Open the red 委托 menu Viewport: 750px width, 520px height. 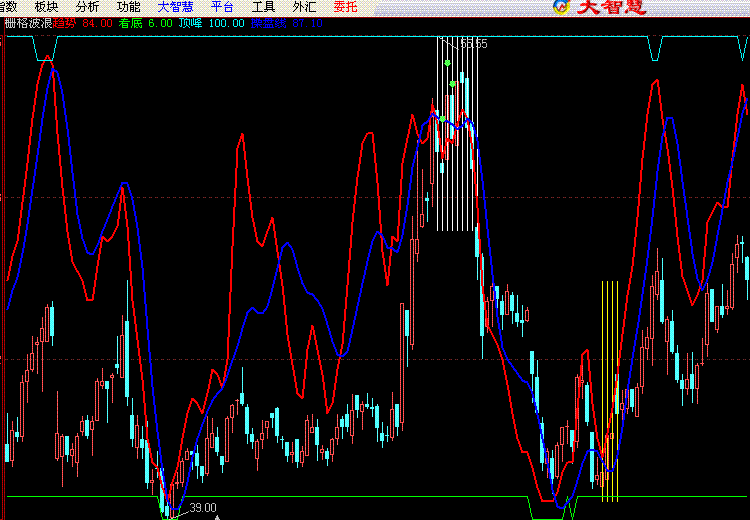click(x=345, y=7)
